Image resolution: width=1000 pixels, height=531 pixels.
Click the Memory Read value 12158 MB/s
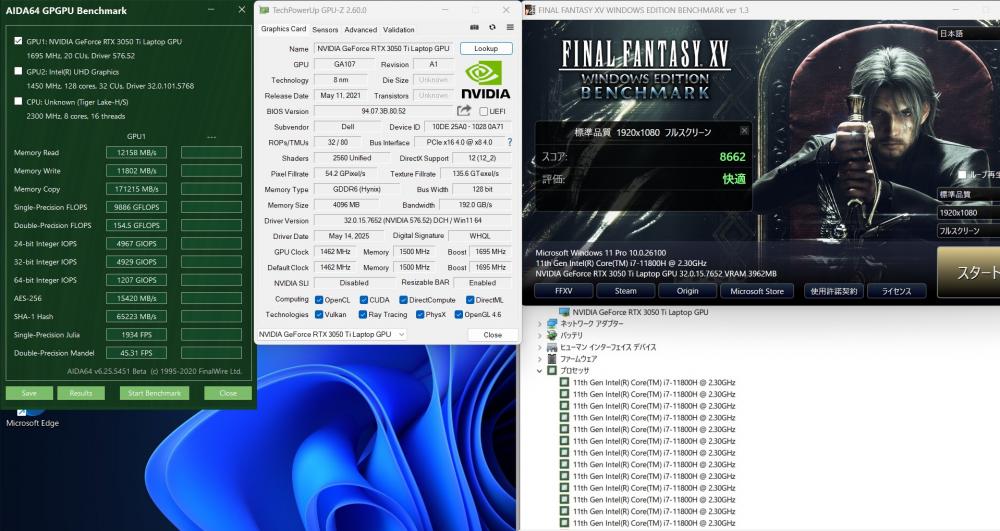tap(136, 152)
